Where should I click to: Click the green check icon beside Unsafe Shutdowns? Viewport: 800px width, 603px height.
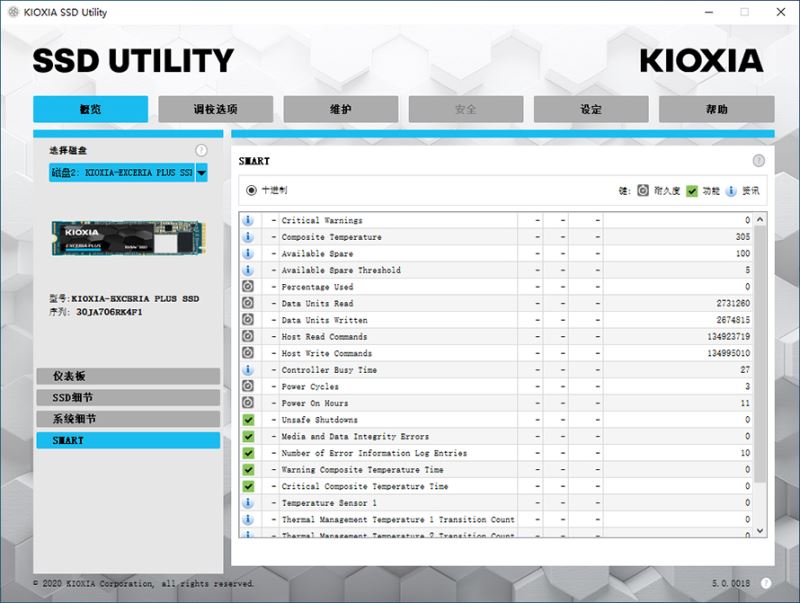[248, 420]
